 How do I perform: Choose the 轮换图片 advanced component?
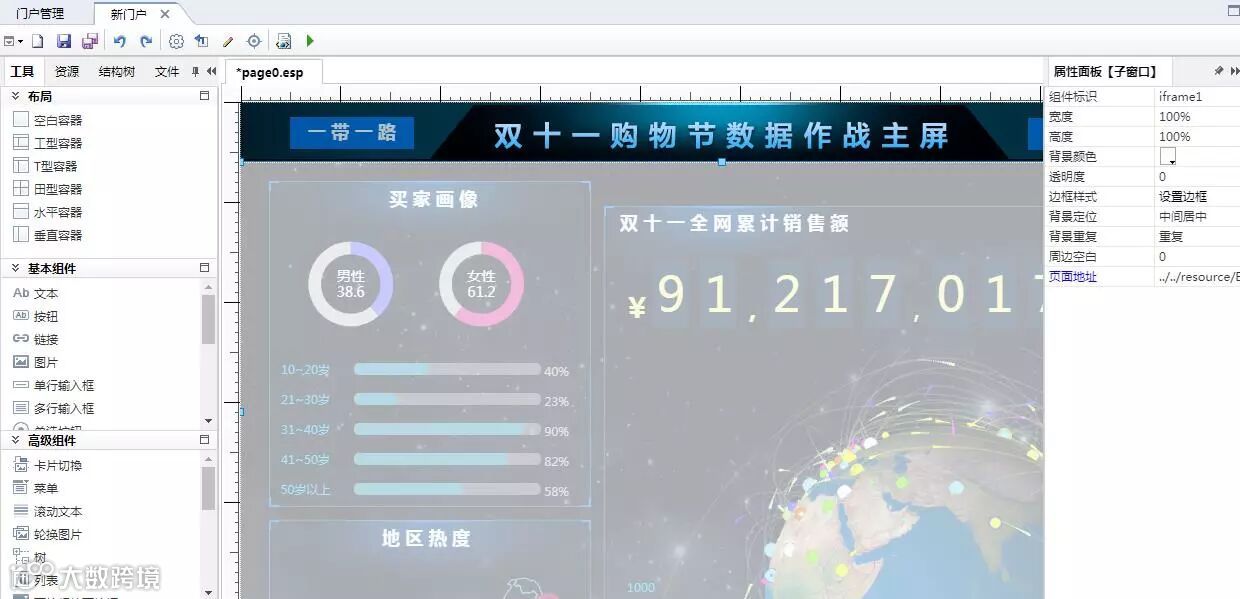pos(48,534)
